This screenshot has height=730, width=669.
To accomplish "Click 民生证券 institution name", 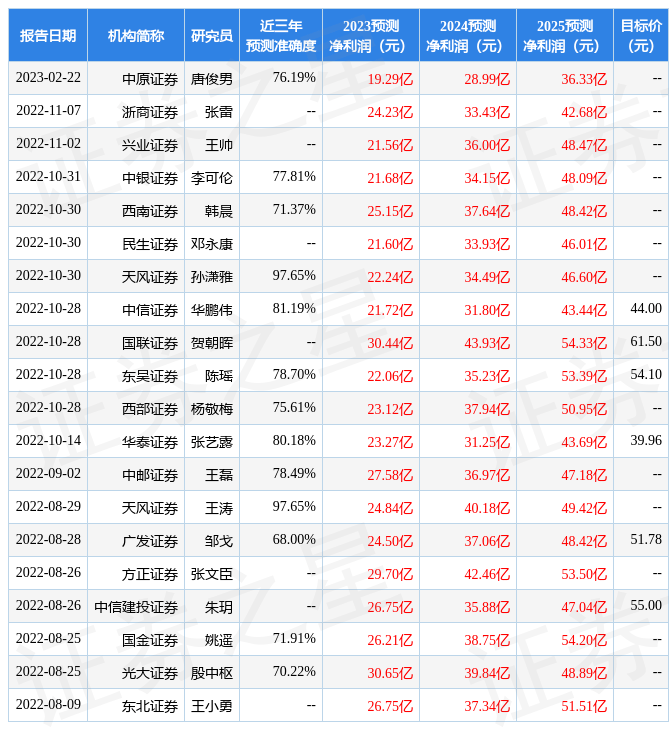I will (x=150, y=244).
